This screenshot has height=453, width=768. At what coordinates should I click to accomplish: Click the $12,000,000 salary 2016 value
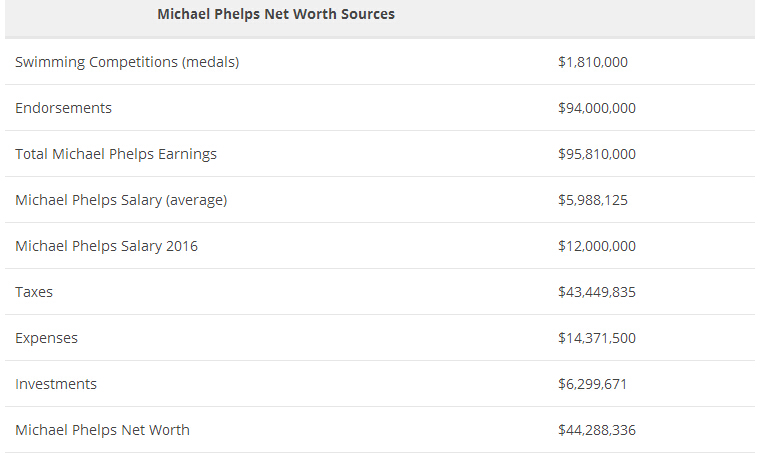click(x=597, y=246)
